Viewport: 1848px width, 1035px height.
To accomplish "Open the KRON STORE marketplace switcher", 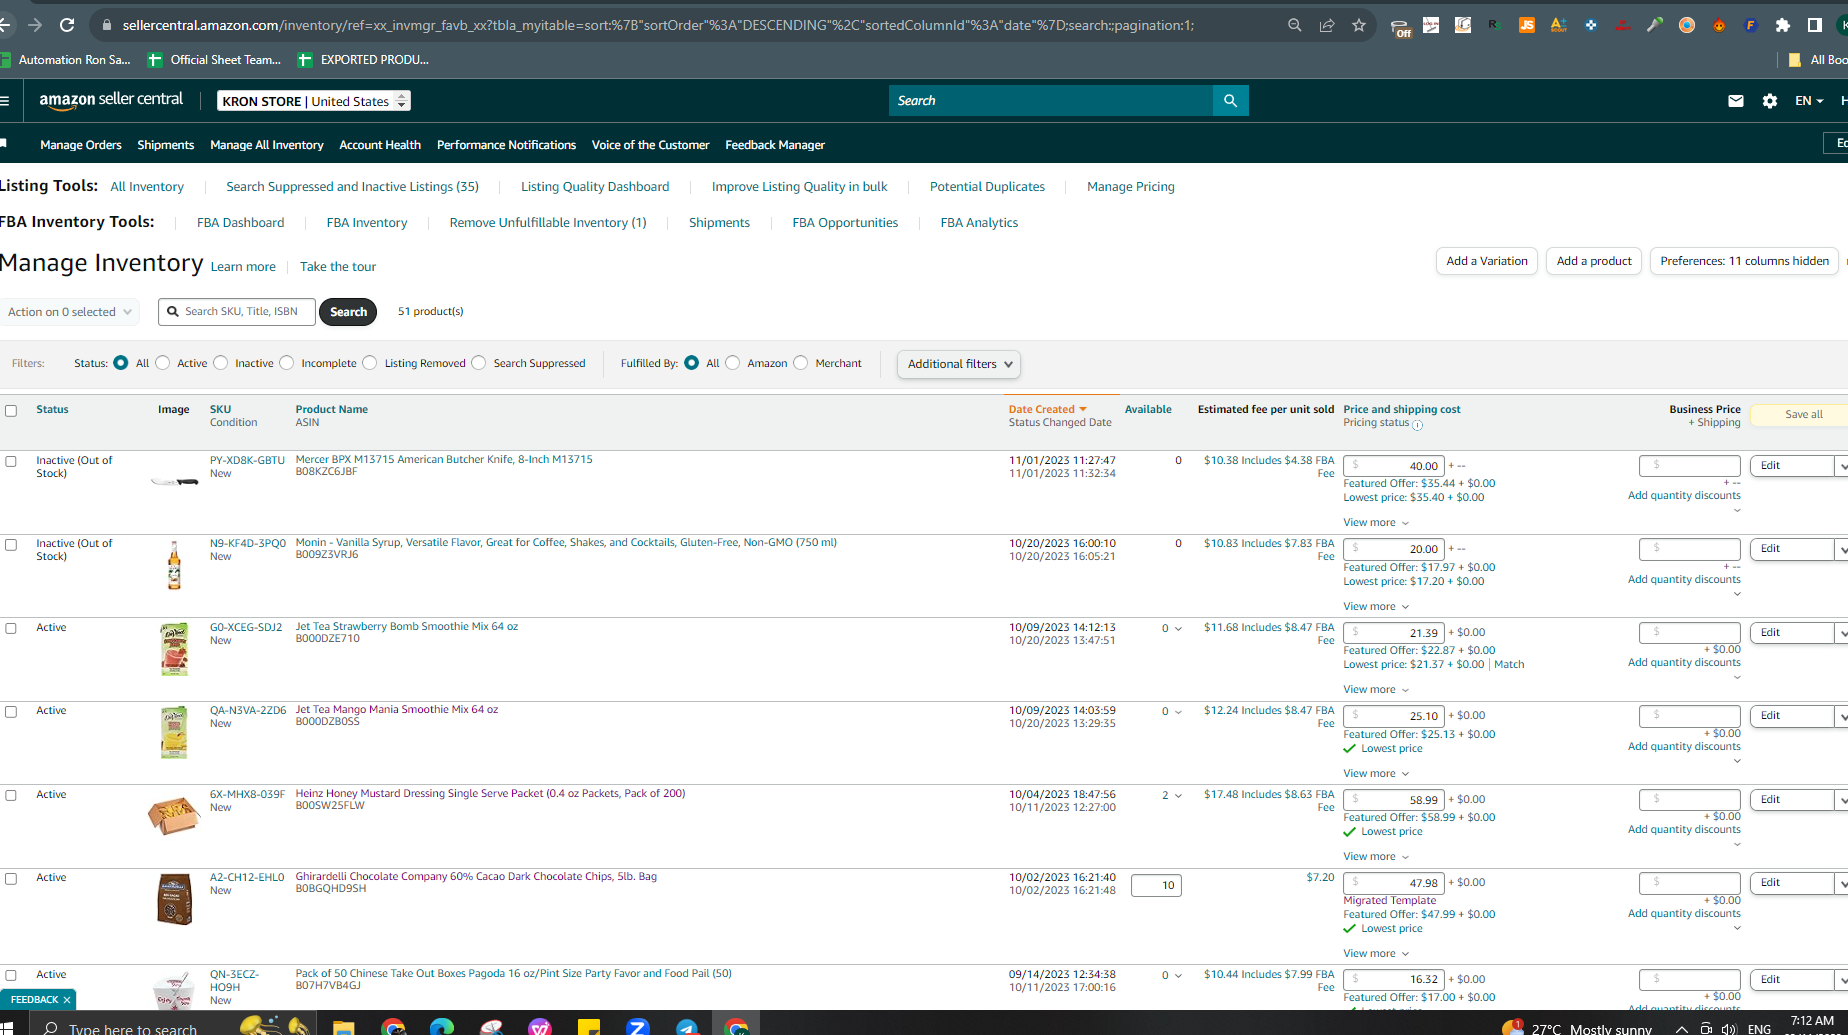I will point(314,101).
